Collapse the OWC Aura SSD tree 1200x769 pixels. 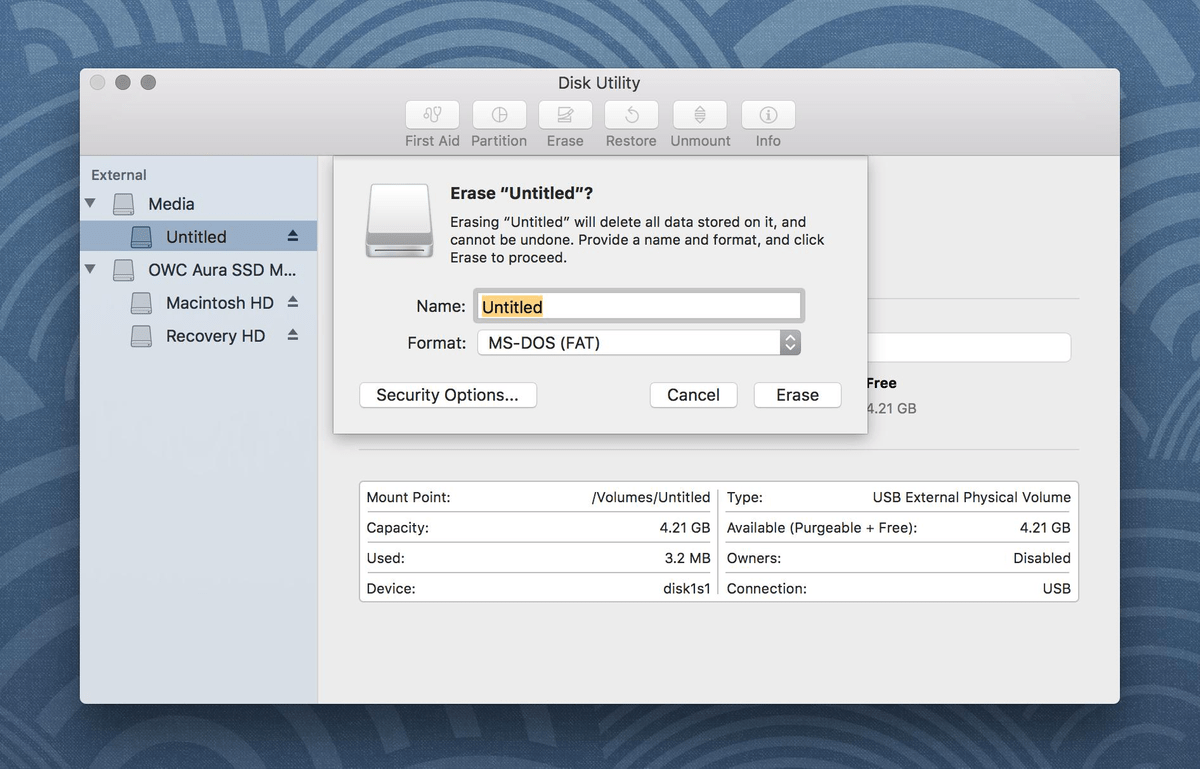[89, 269]
